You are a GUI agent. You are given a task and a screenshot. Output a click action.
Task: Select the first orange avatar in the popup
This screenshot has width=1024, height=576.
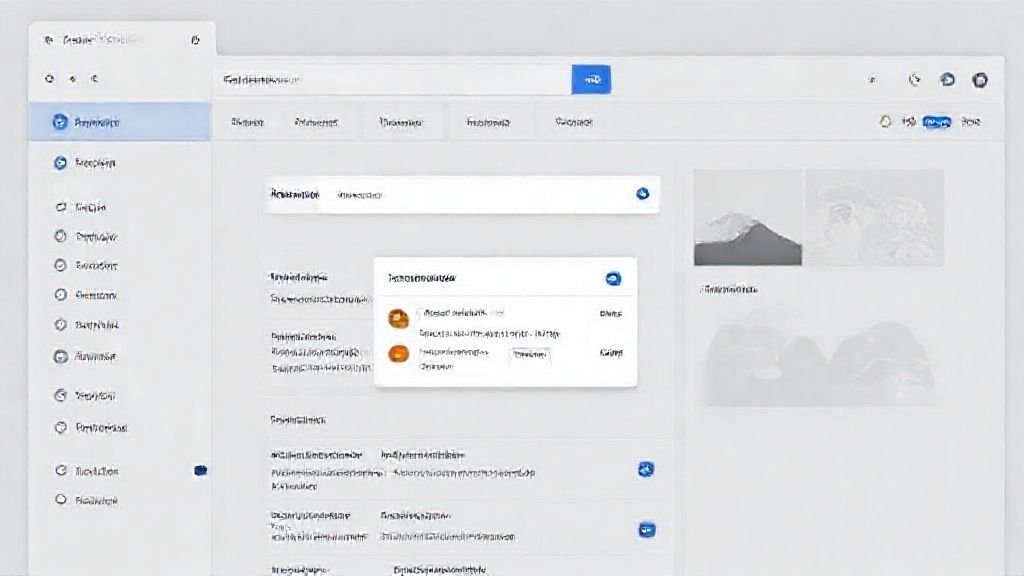coord(398,318)
